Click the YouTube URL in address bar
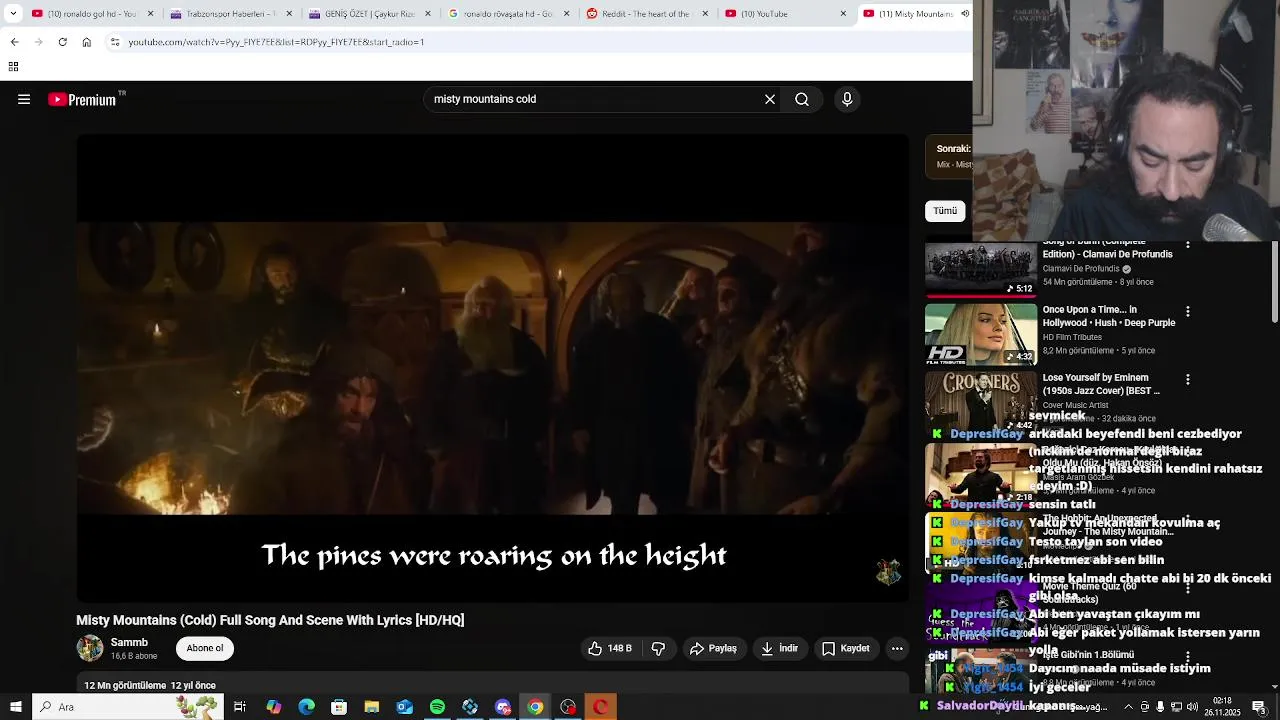 (276, 42)
